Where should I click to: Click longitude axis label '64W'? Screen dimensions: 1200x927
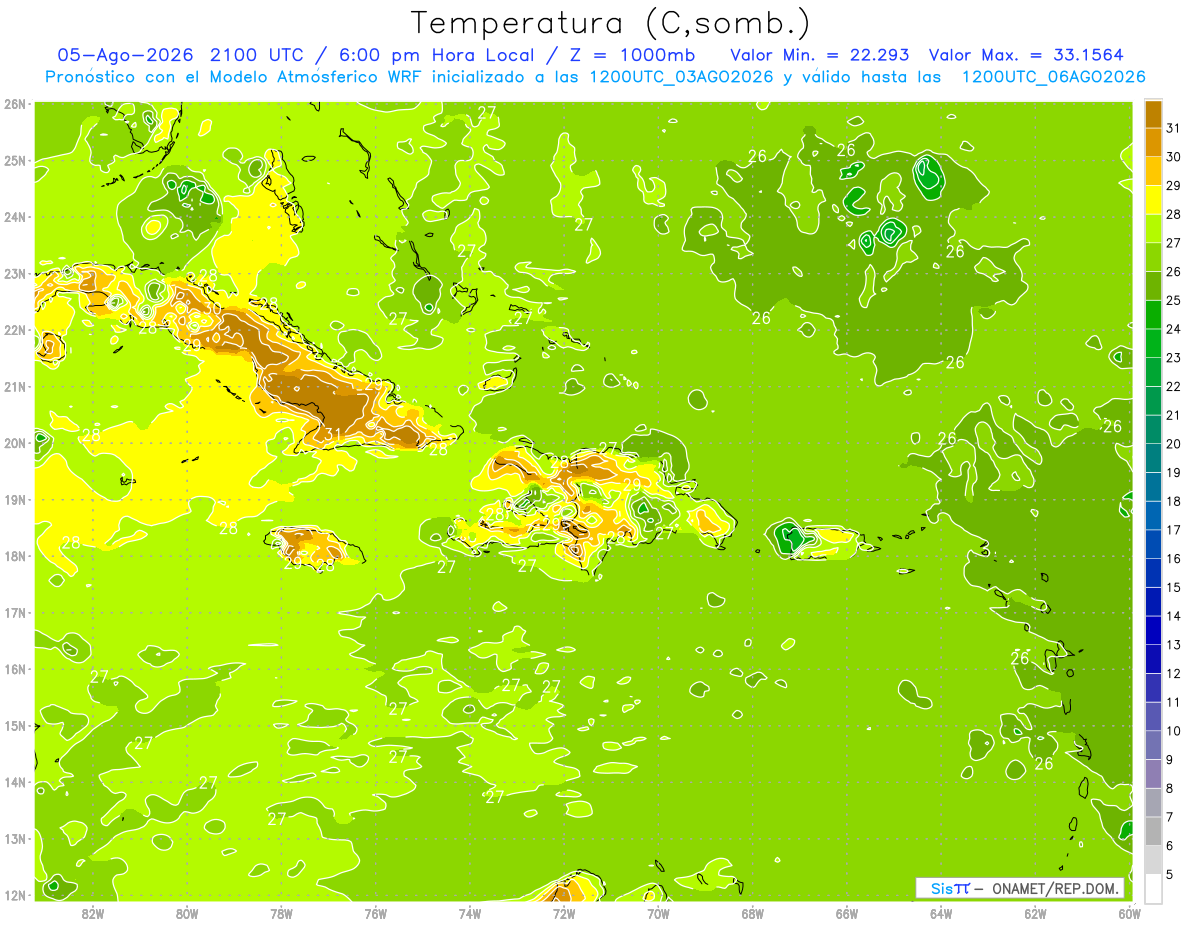[940, 913]
